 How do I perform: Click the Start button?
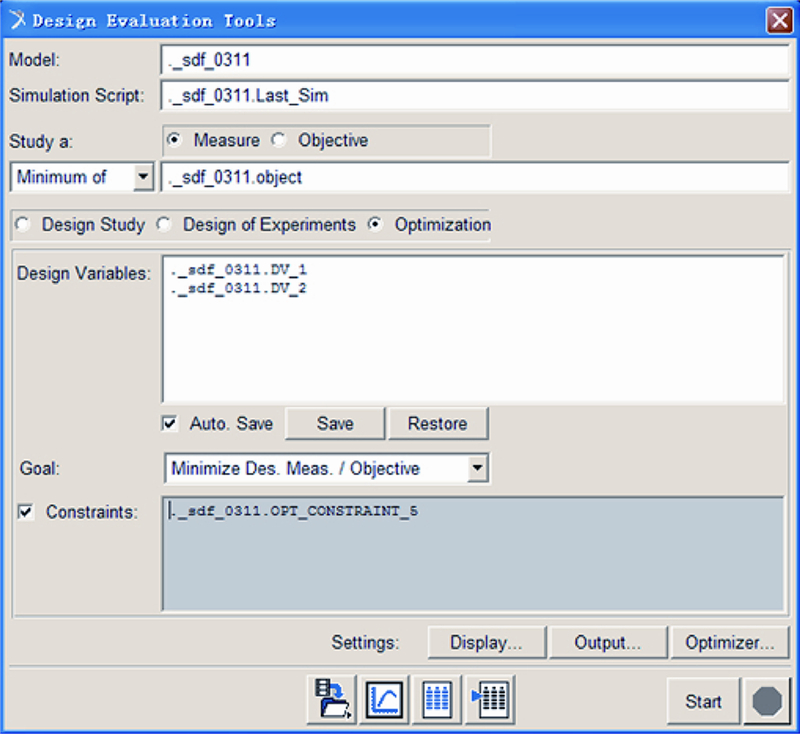point(703,701)
